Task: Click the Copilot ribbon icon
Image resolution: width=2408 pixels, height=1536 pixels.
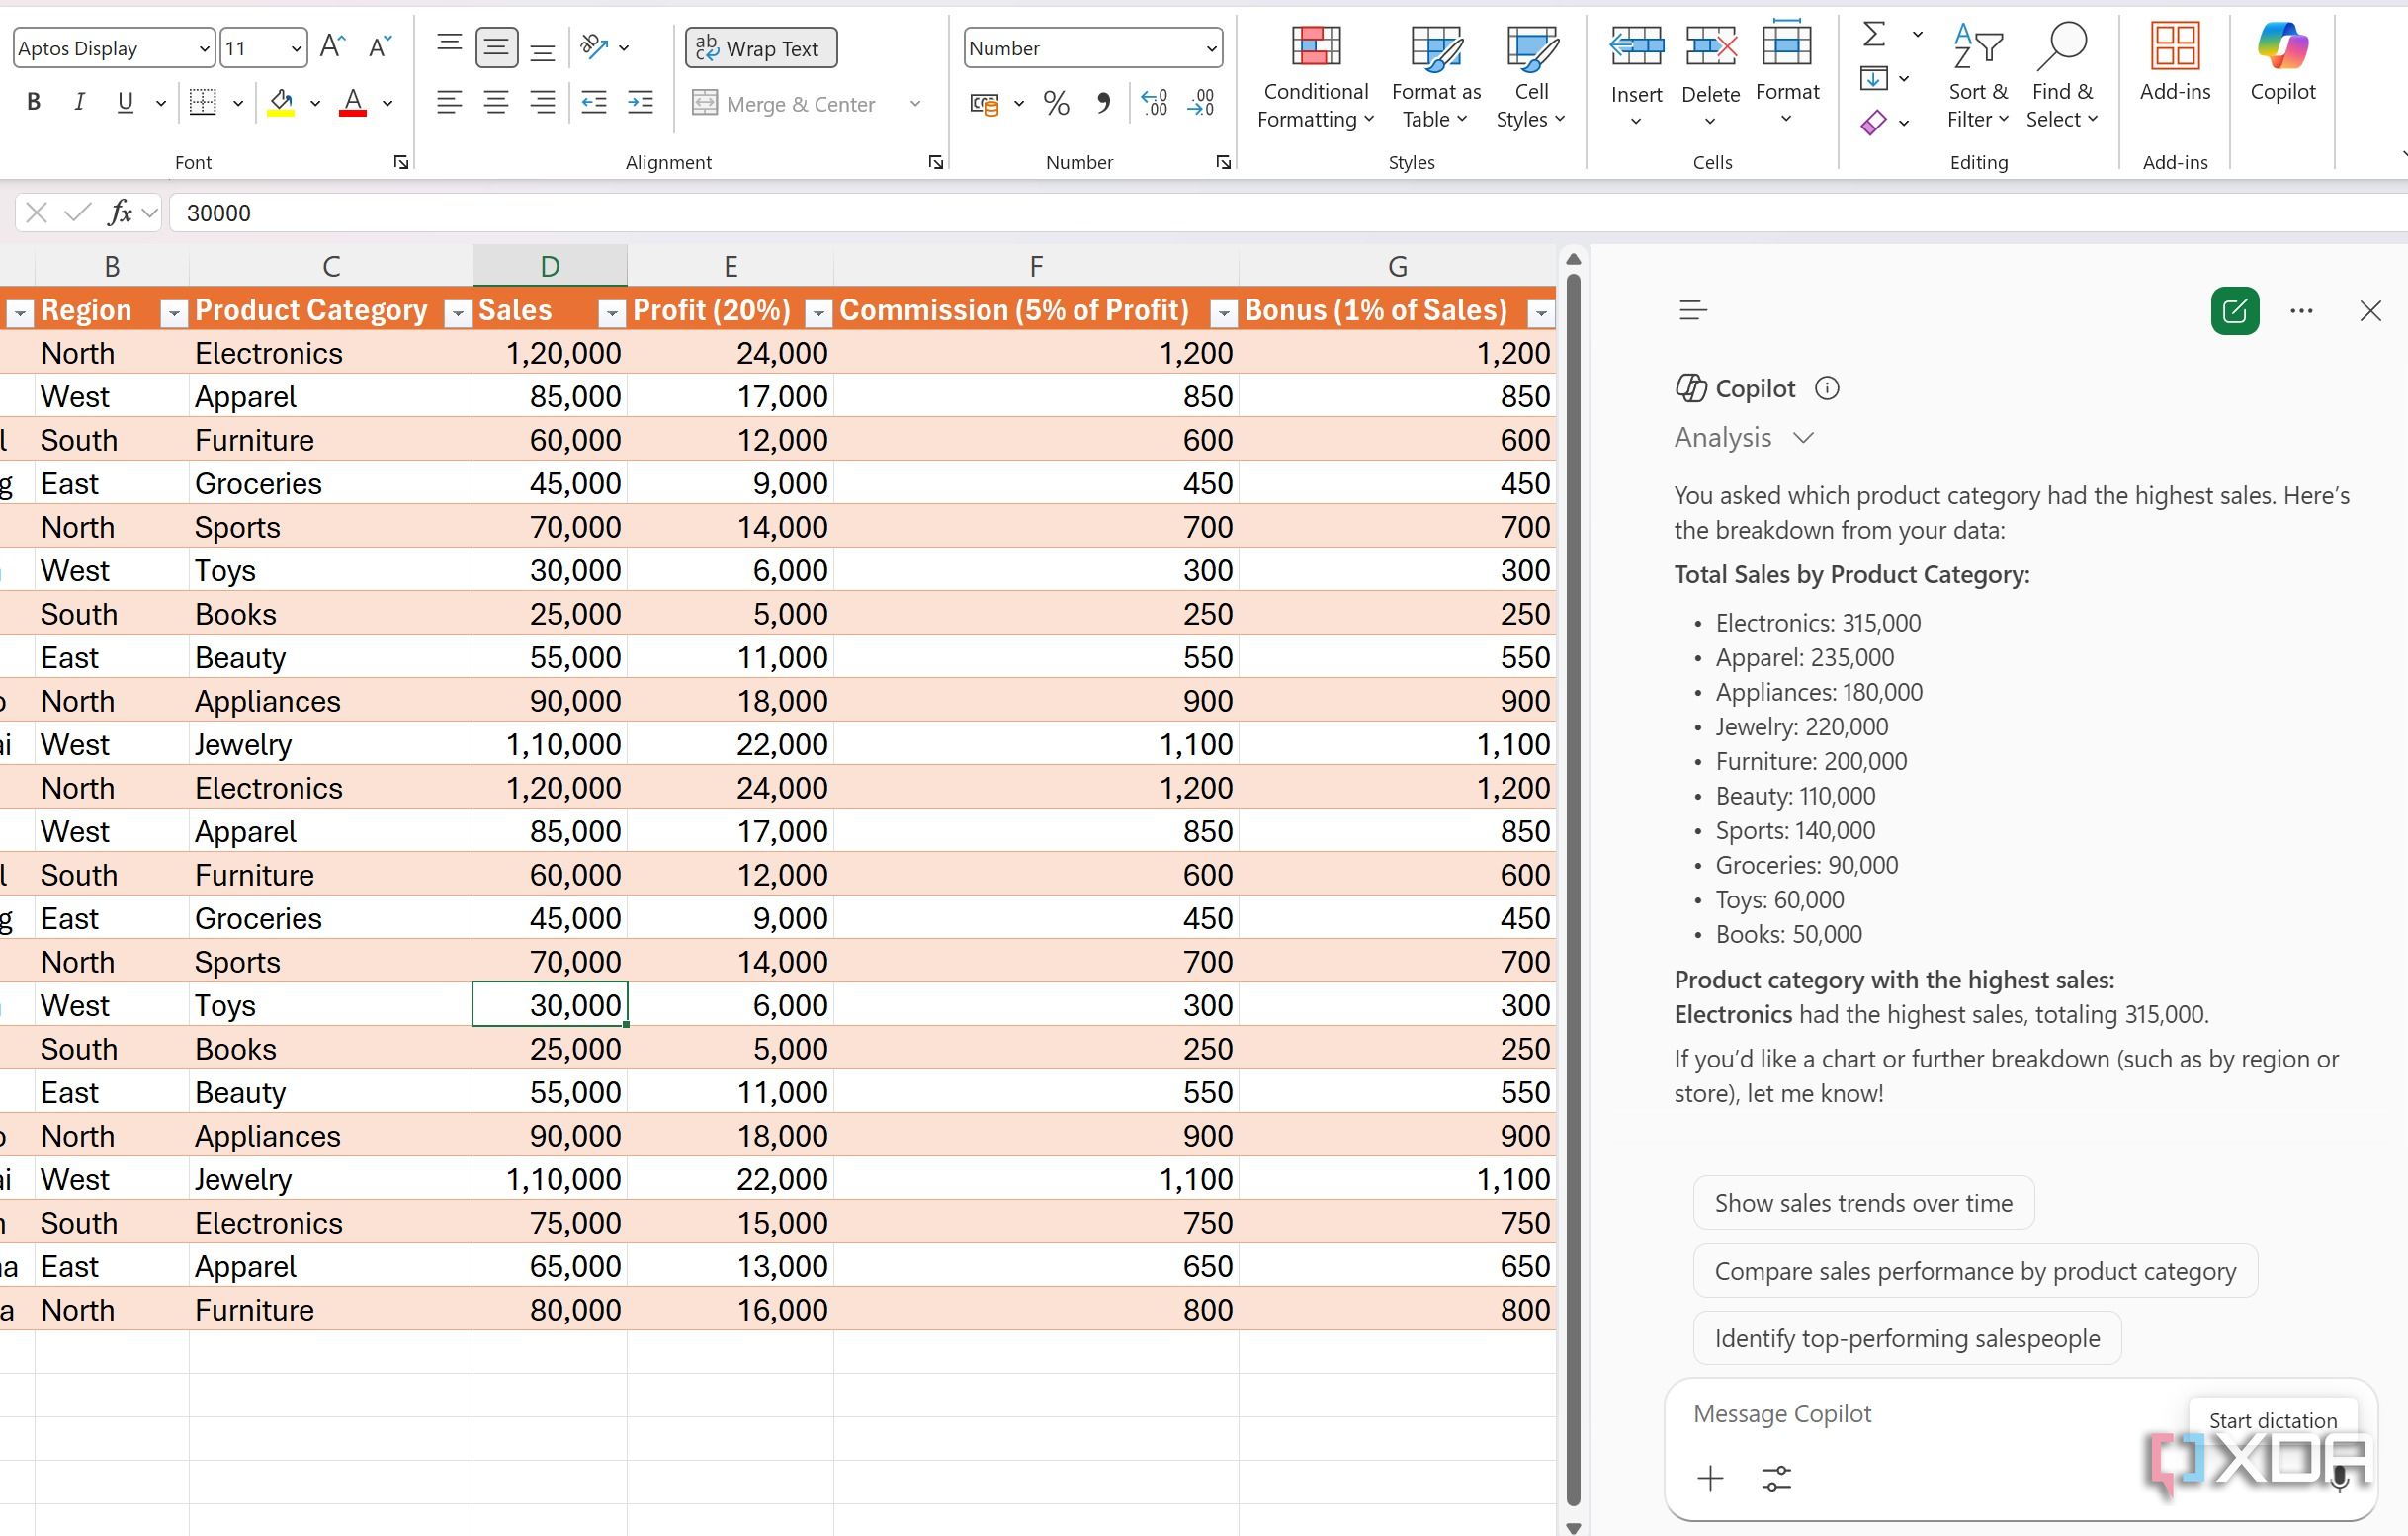Action: (2283, 62)
